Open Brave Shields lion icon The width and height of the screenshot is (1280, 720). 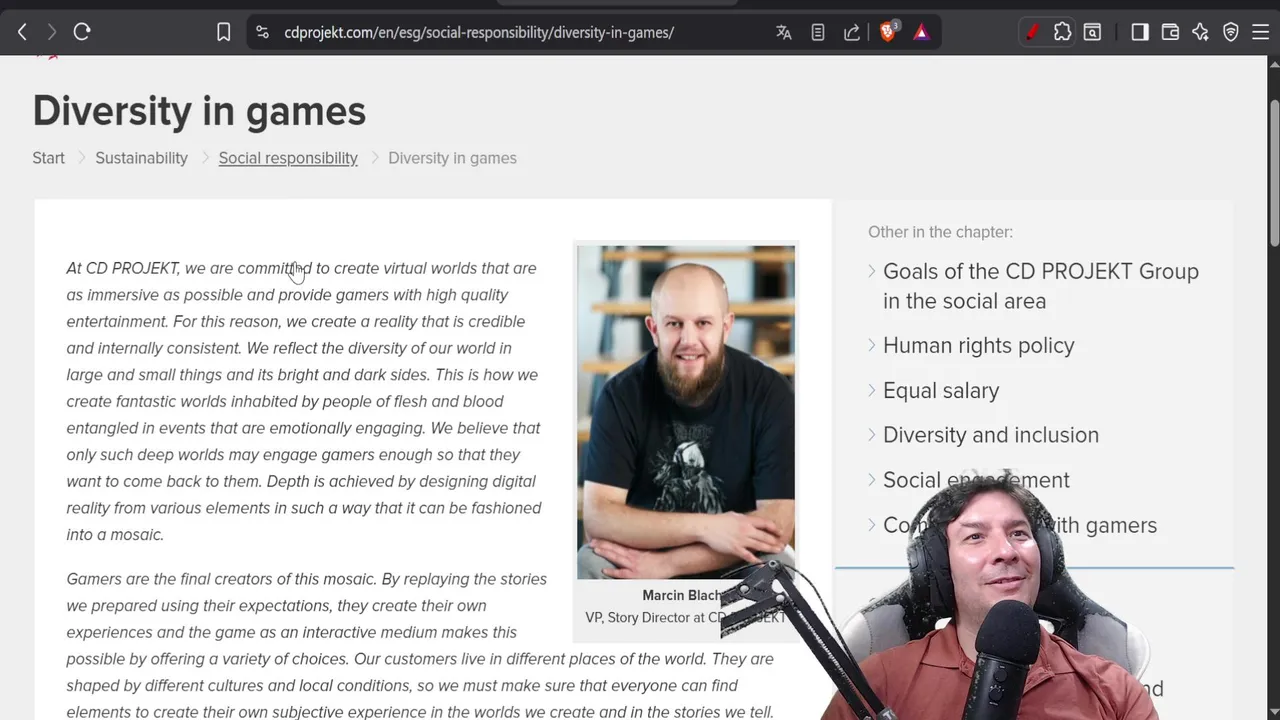pos(888,32)
